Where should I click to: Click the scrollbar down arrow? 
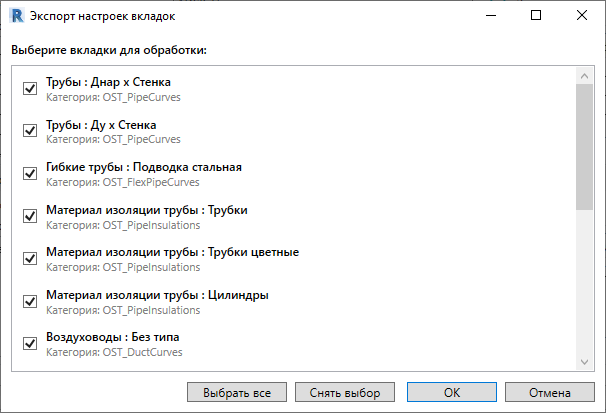click(584, 362)
